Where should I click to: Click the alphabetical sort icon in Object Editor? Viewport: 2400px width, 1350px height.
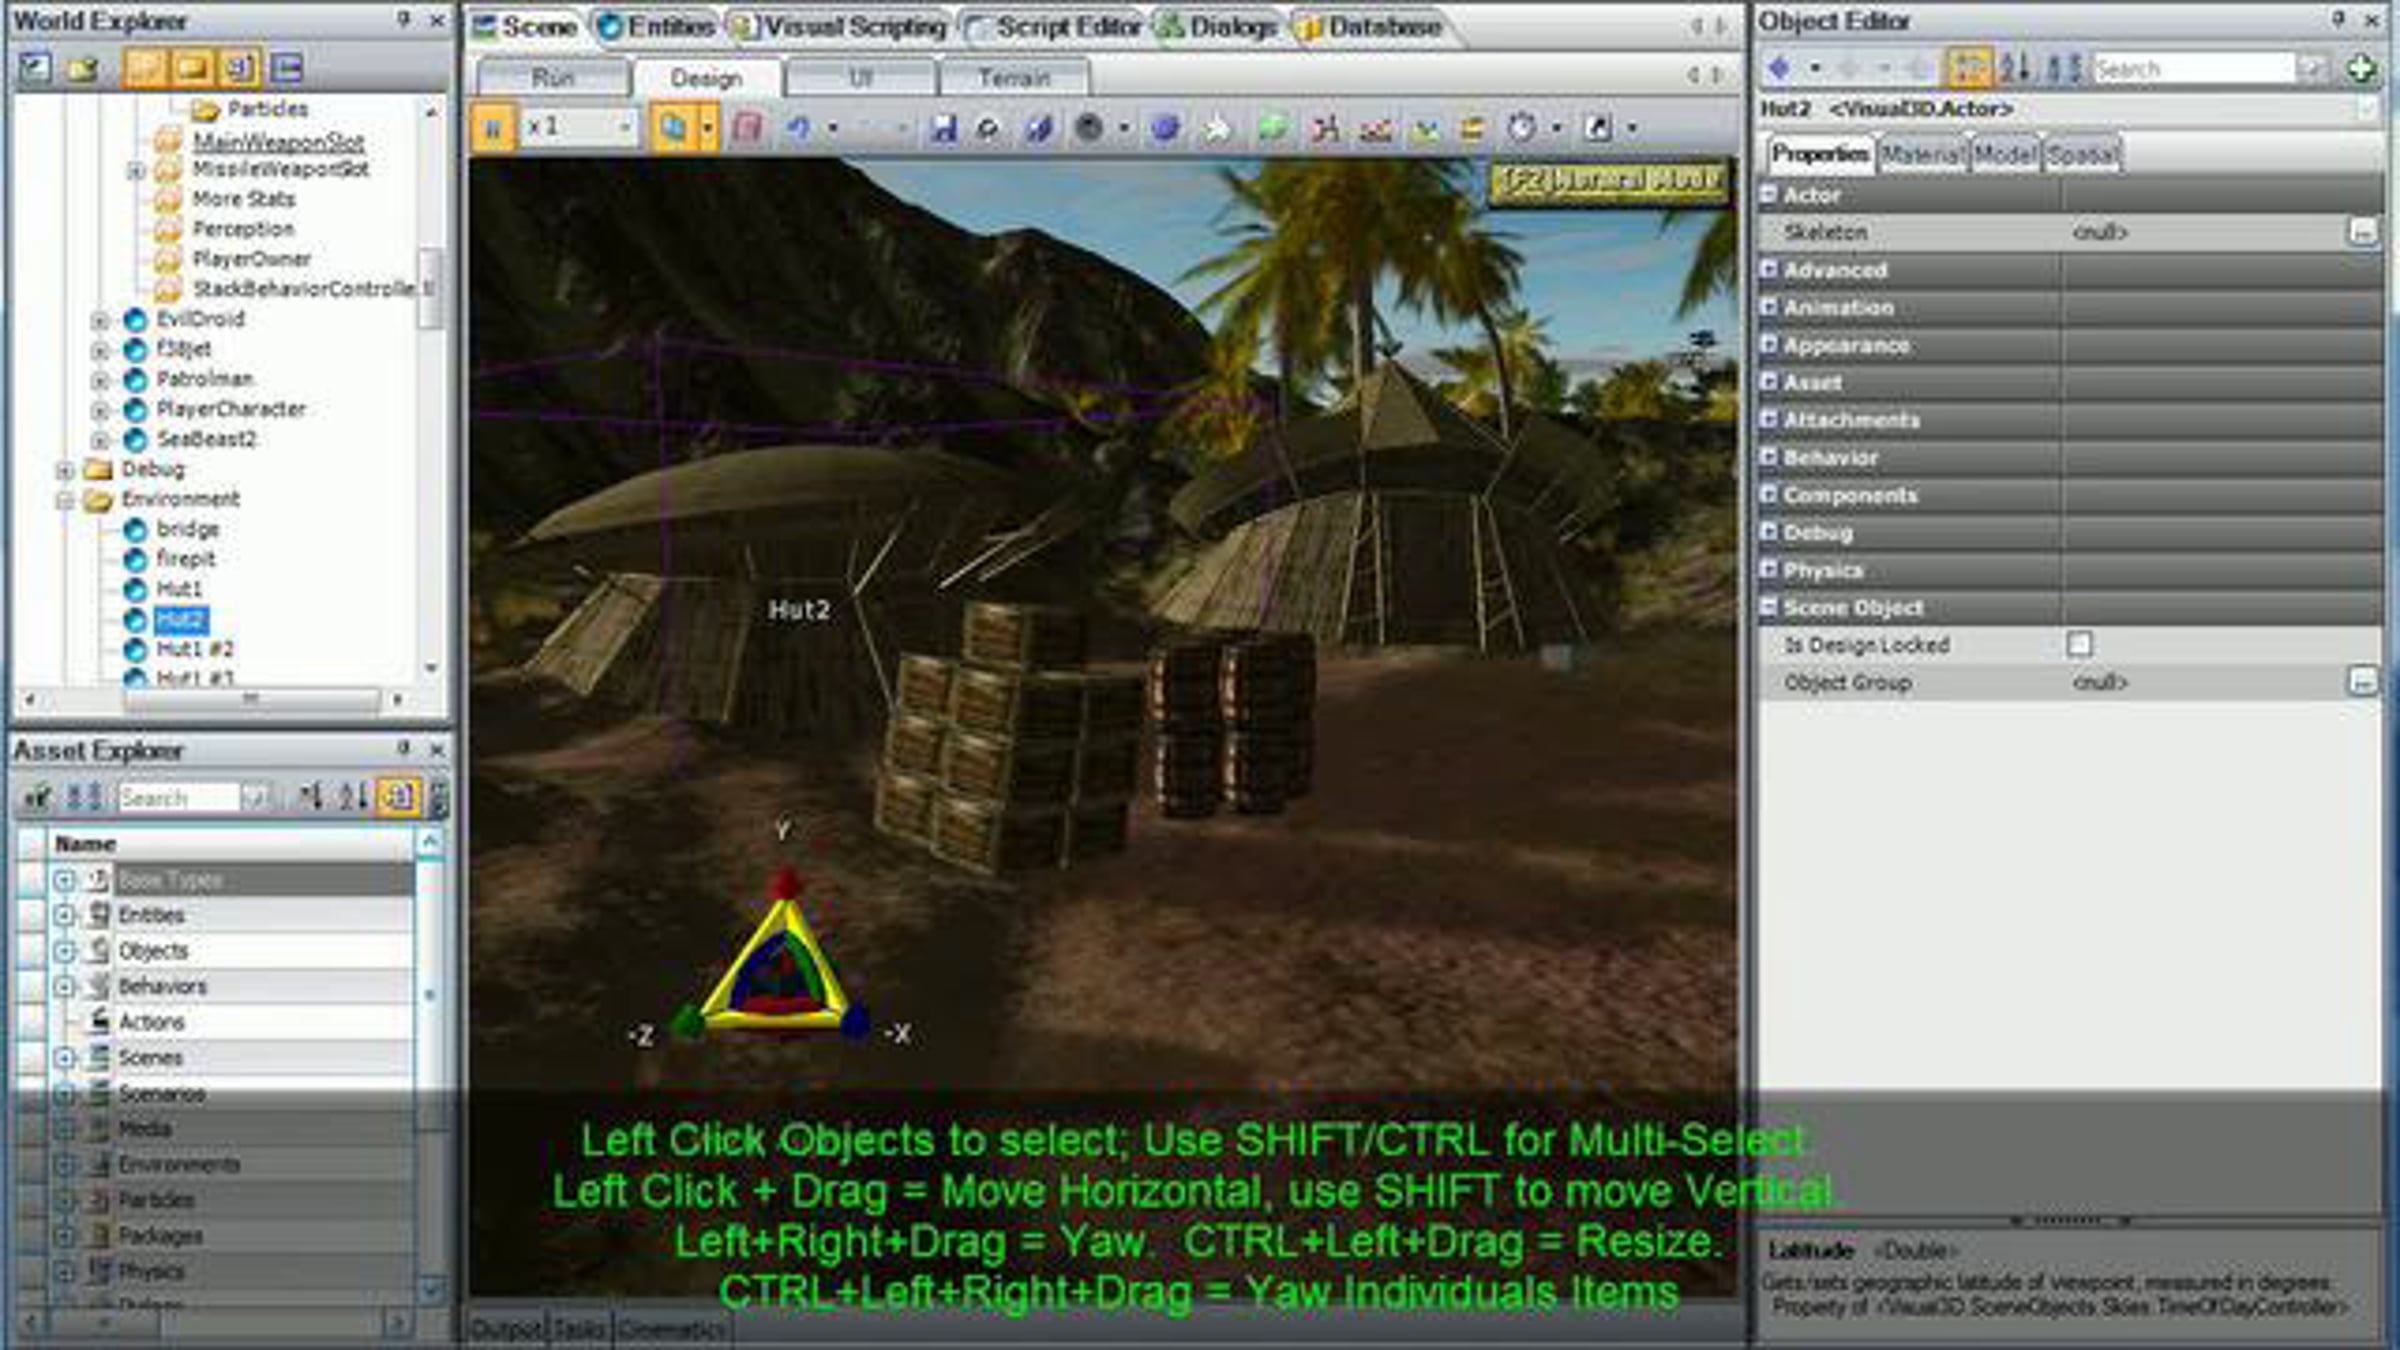[2015, 68]
